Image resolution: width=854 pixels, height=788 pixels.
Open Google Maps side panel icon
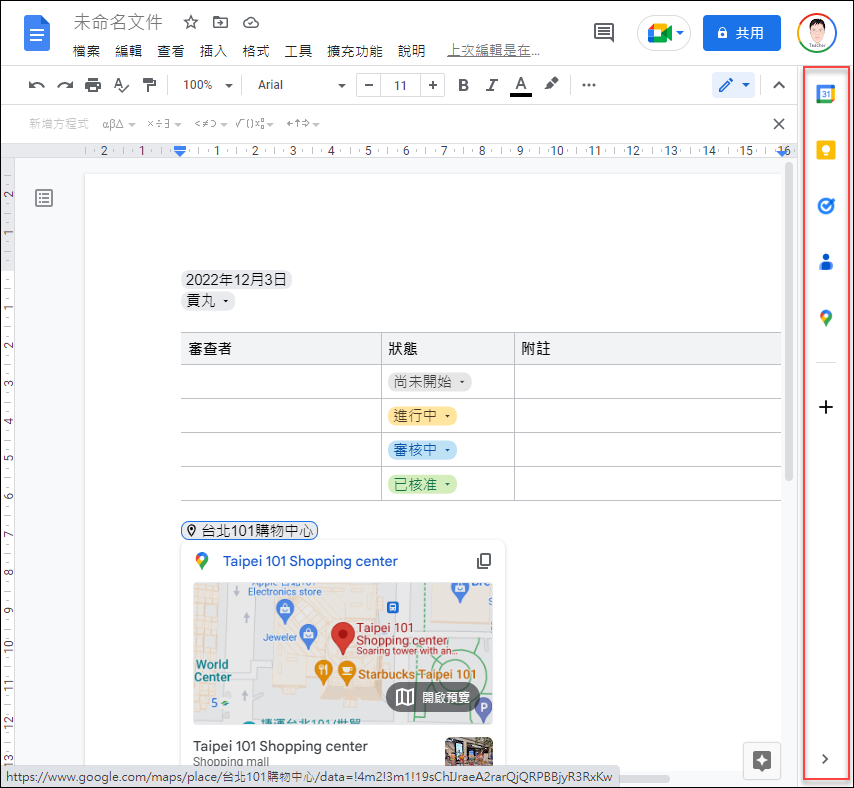(x=825, y=318)
